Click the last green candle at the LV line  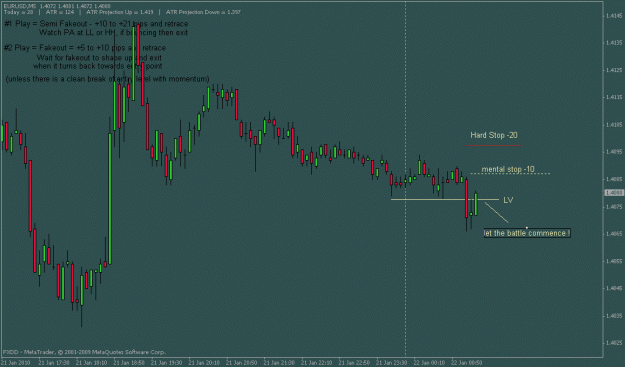click(476, 204)
